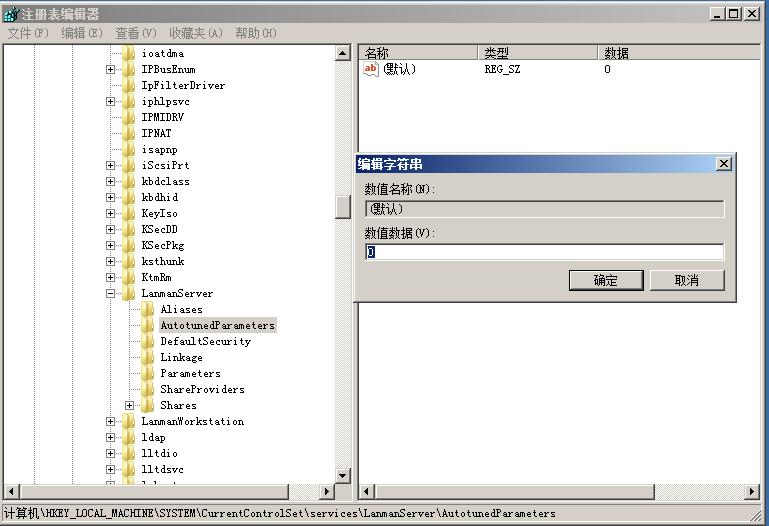
Task: Click the ShareProviders folder icon
Action: point(148,389)
